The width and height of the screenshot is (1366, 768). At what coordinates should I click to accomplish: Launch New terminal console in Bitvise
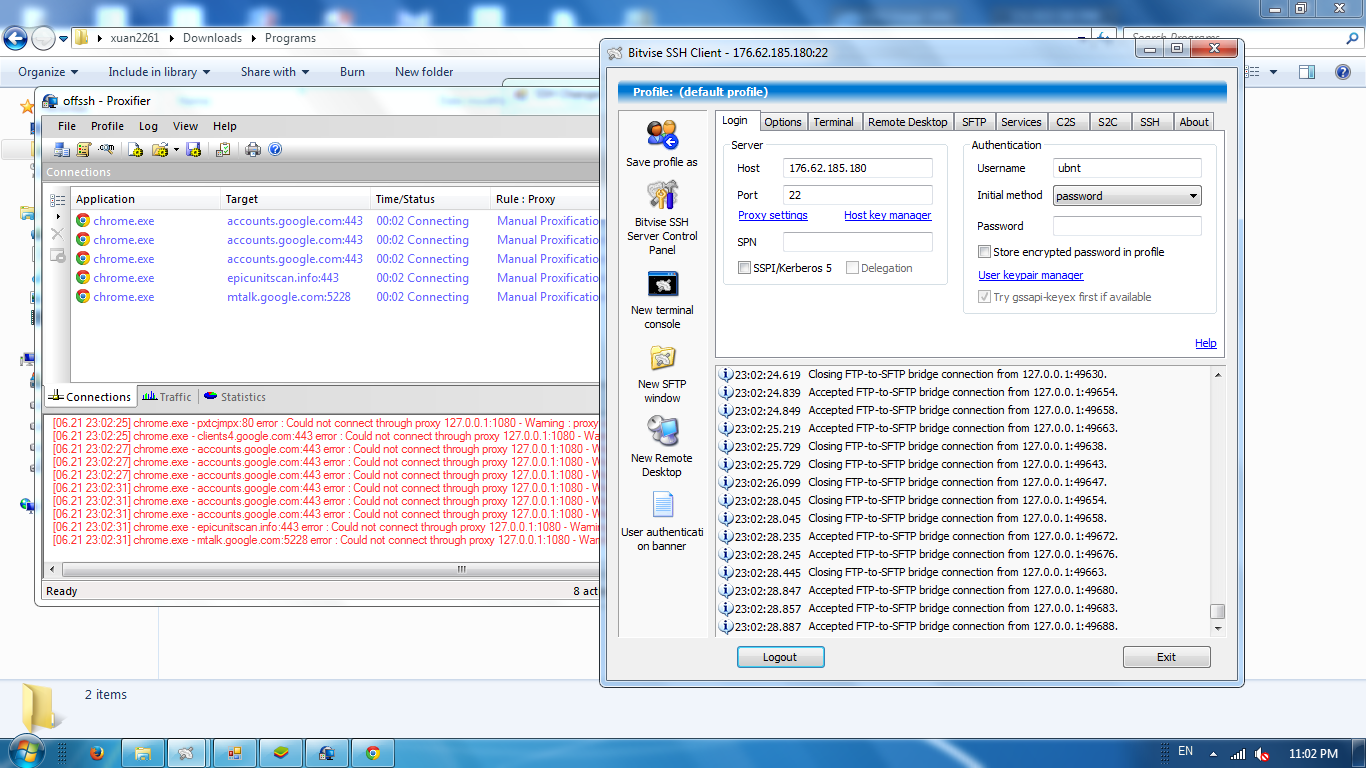point(662,299)
